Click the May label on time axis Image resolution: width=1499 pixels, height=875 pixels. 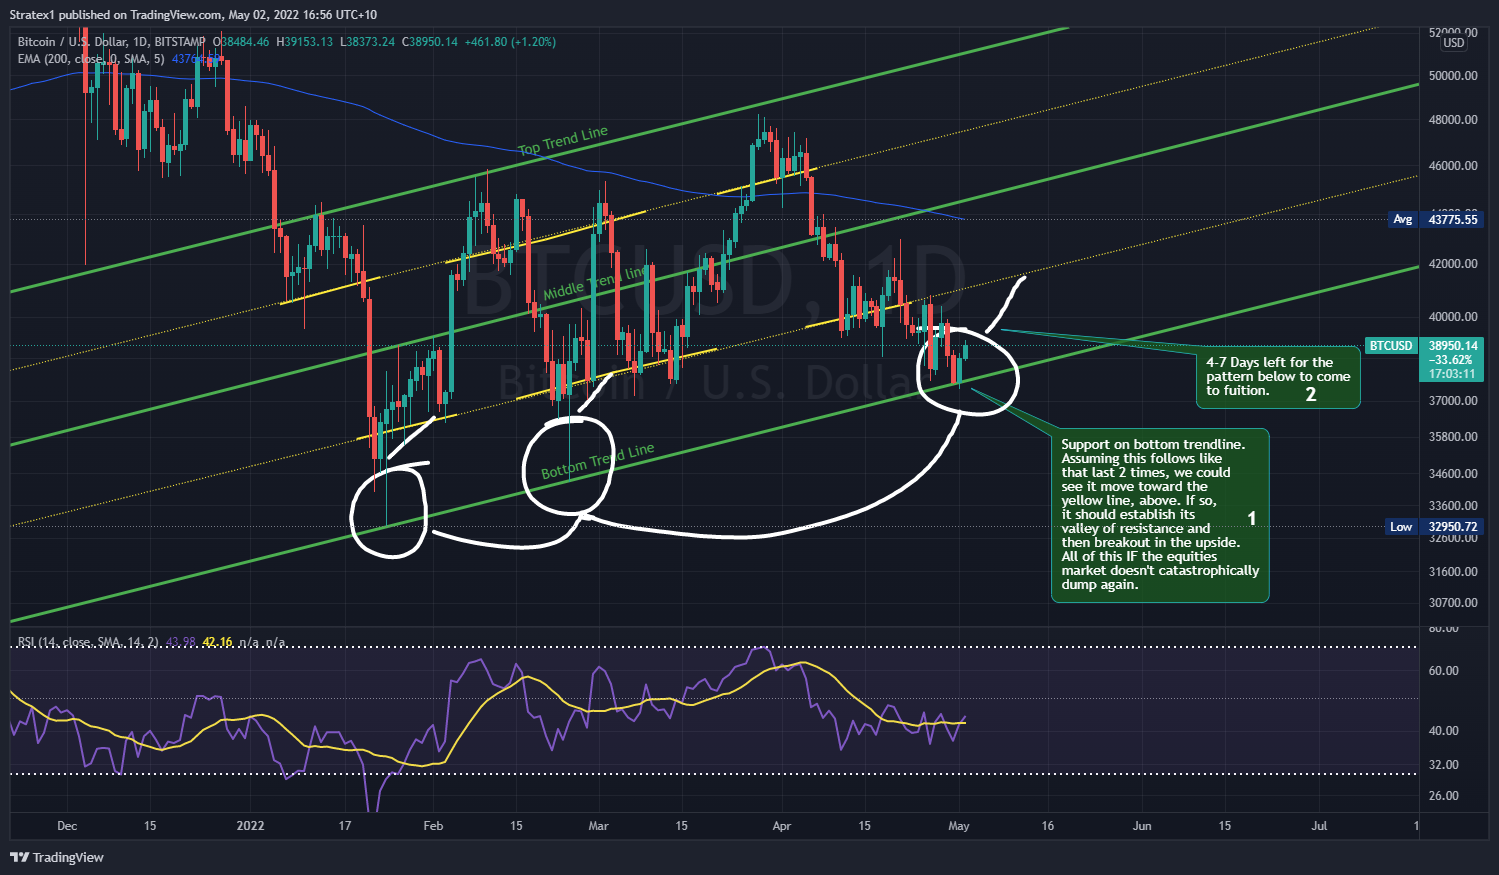point(959,826)
